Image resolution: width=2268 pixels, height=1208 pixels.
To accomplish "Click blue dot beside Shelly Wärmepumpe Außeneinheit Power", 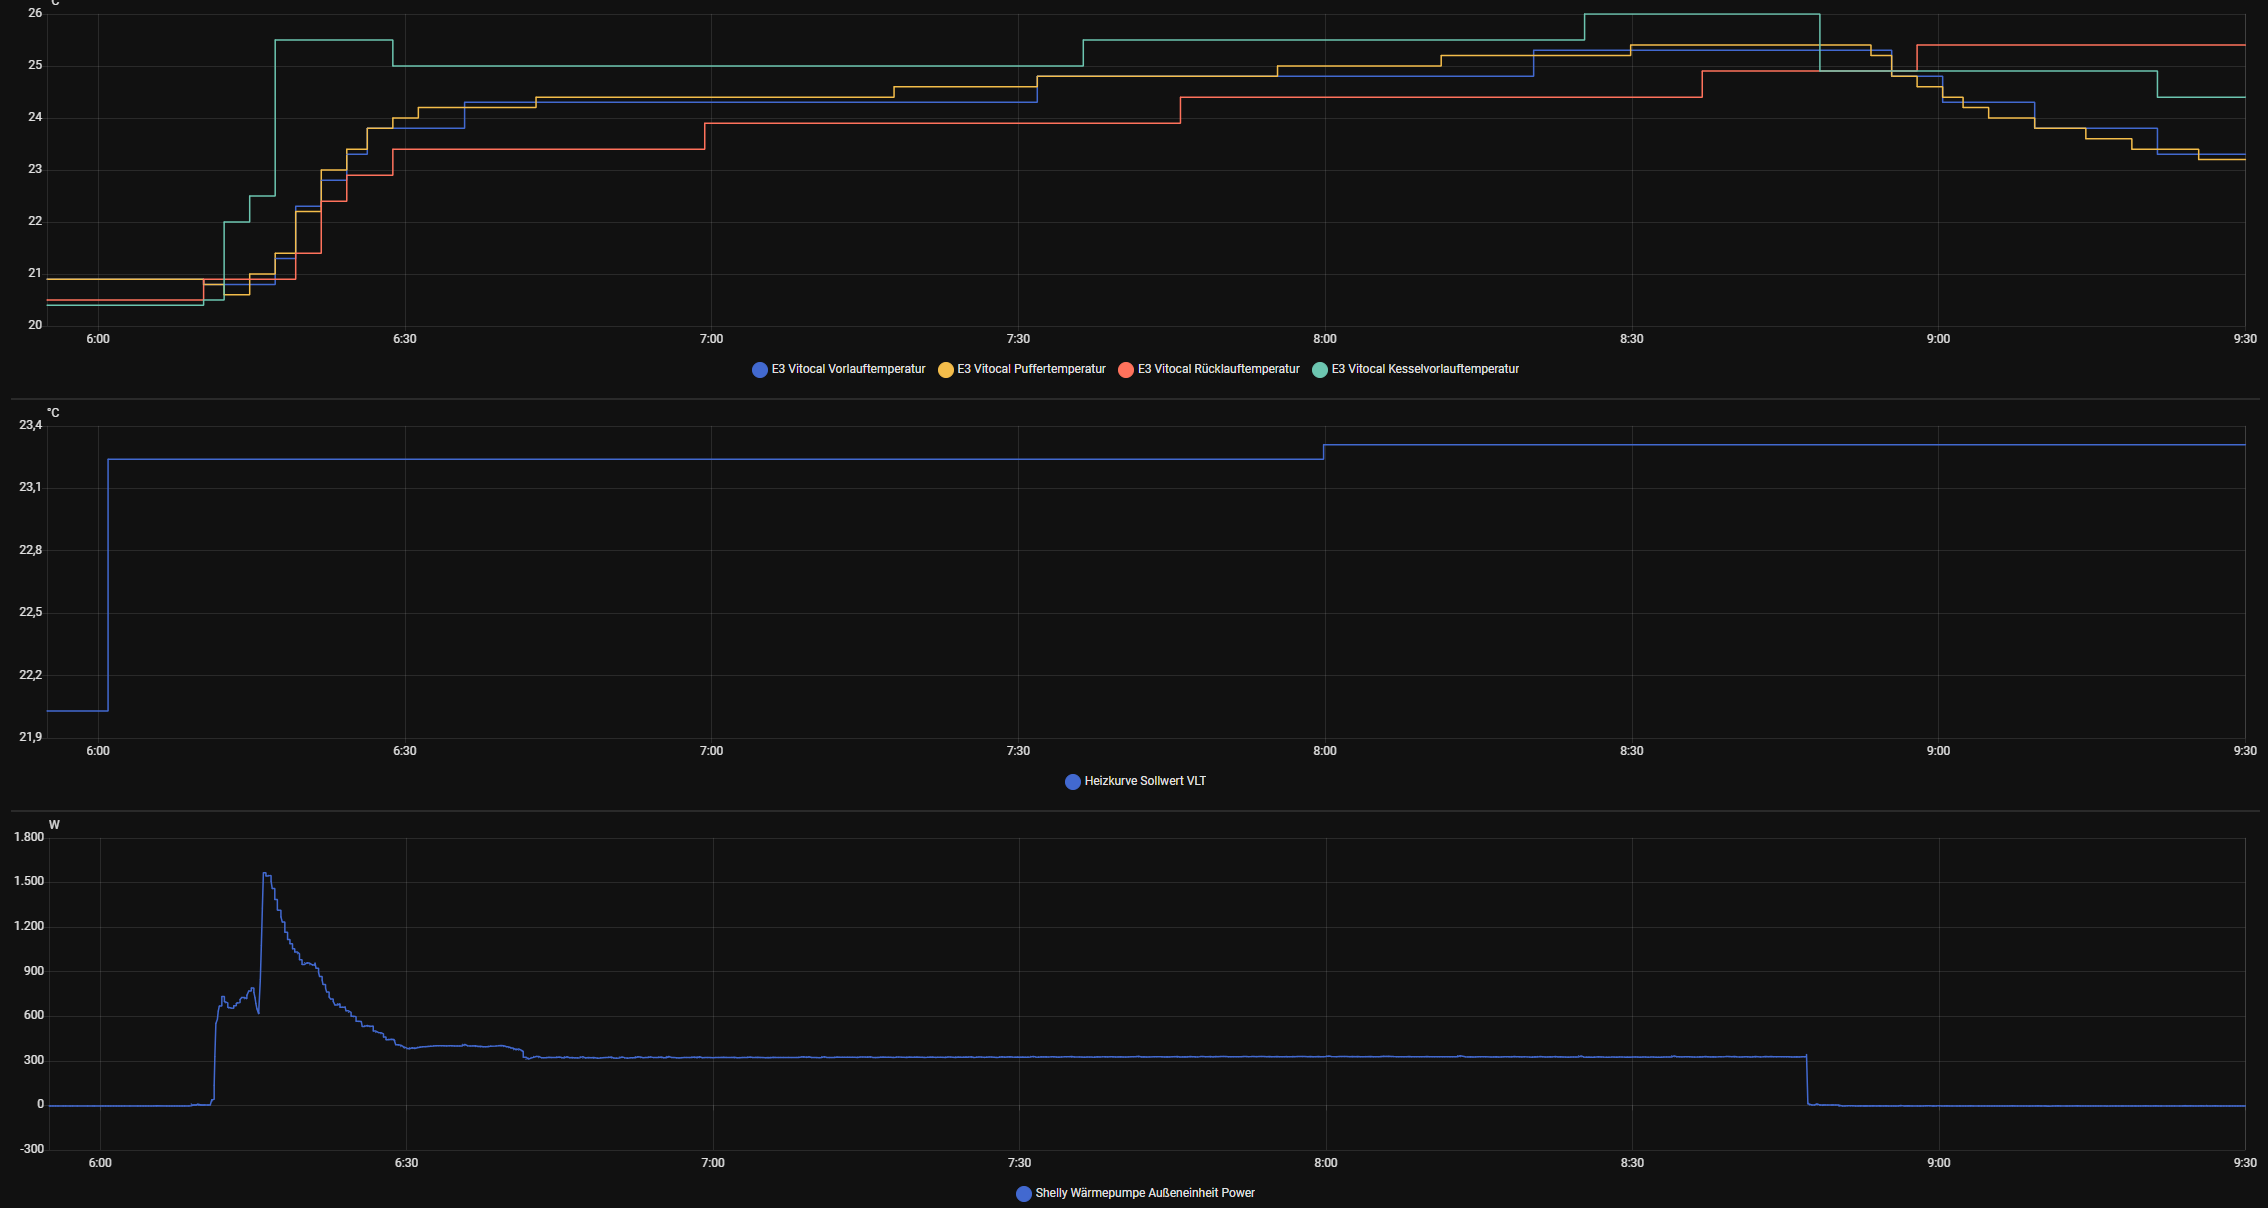I will pos(1024,1194).
